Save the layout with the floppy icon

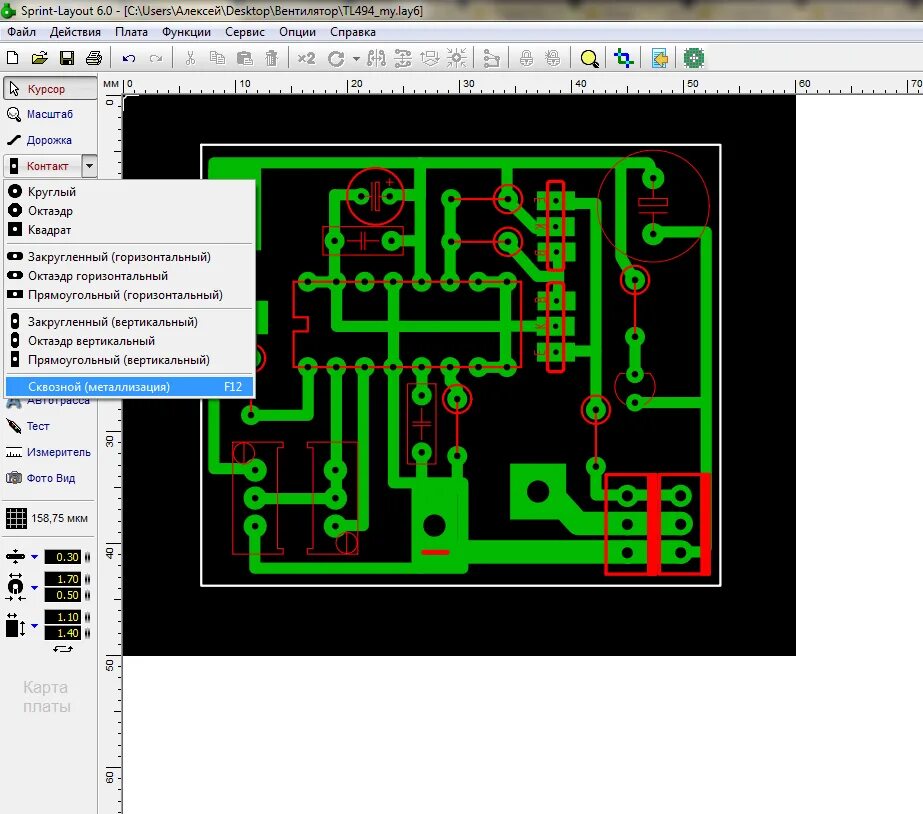tap(67, 58)
